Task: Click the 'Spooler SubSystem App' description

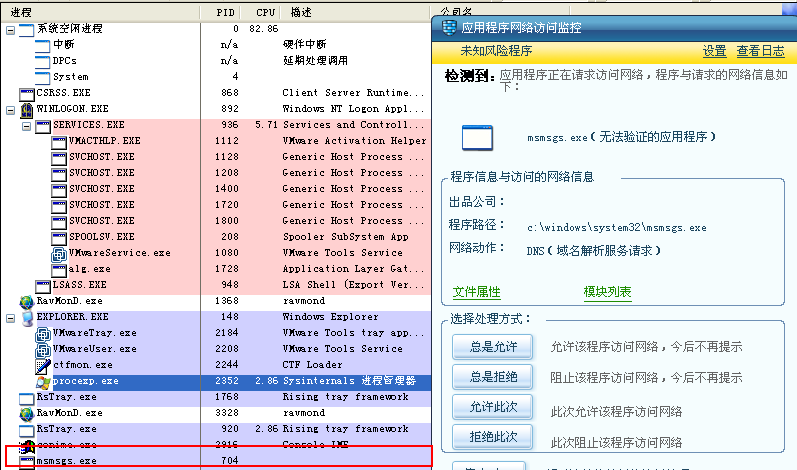Action: tap(346, 237)
